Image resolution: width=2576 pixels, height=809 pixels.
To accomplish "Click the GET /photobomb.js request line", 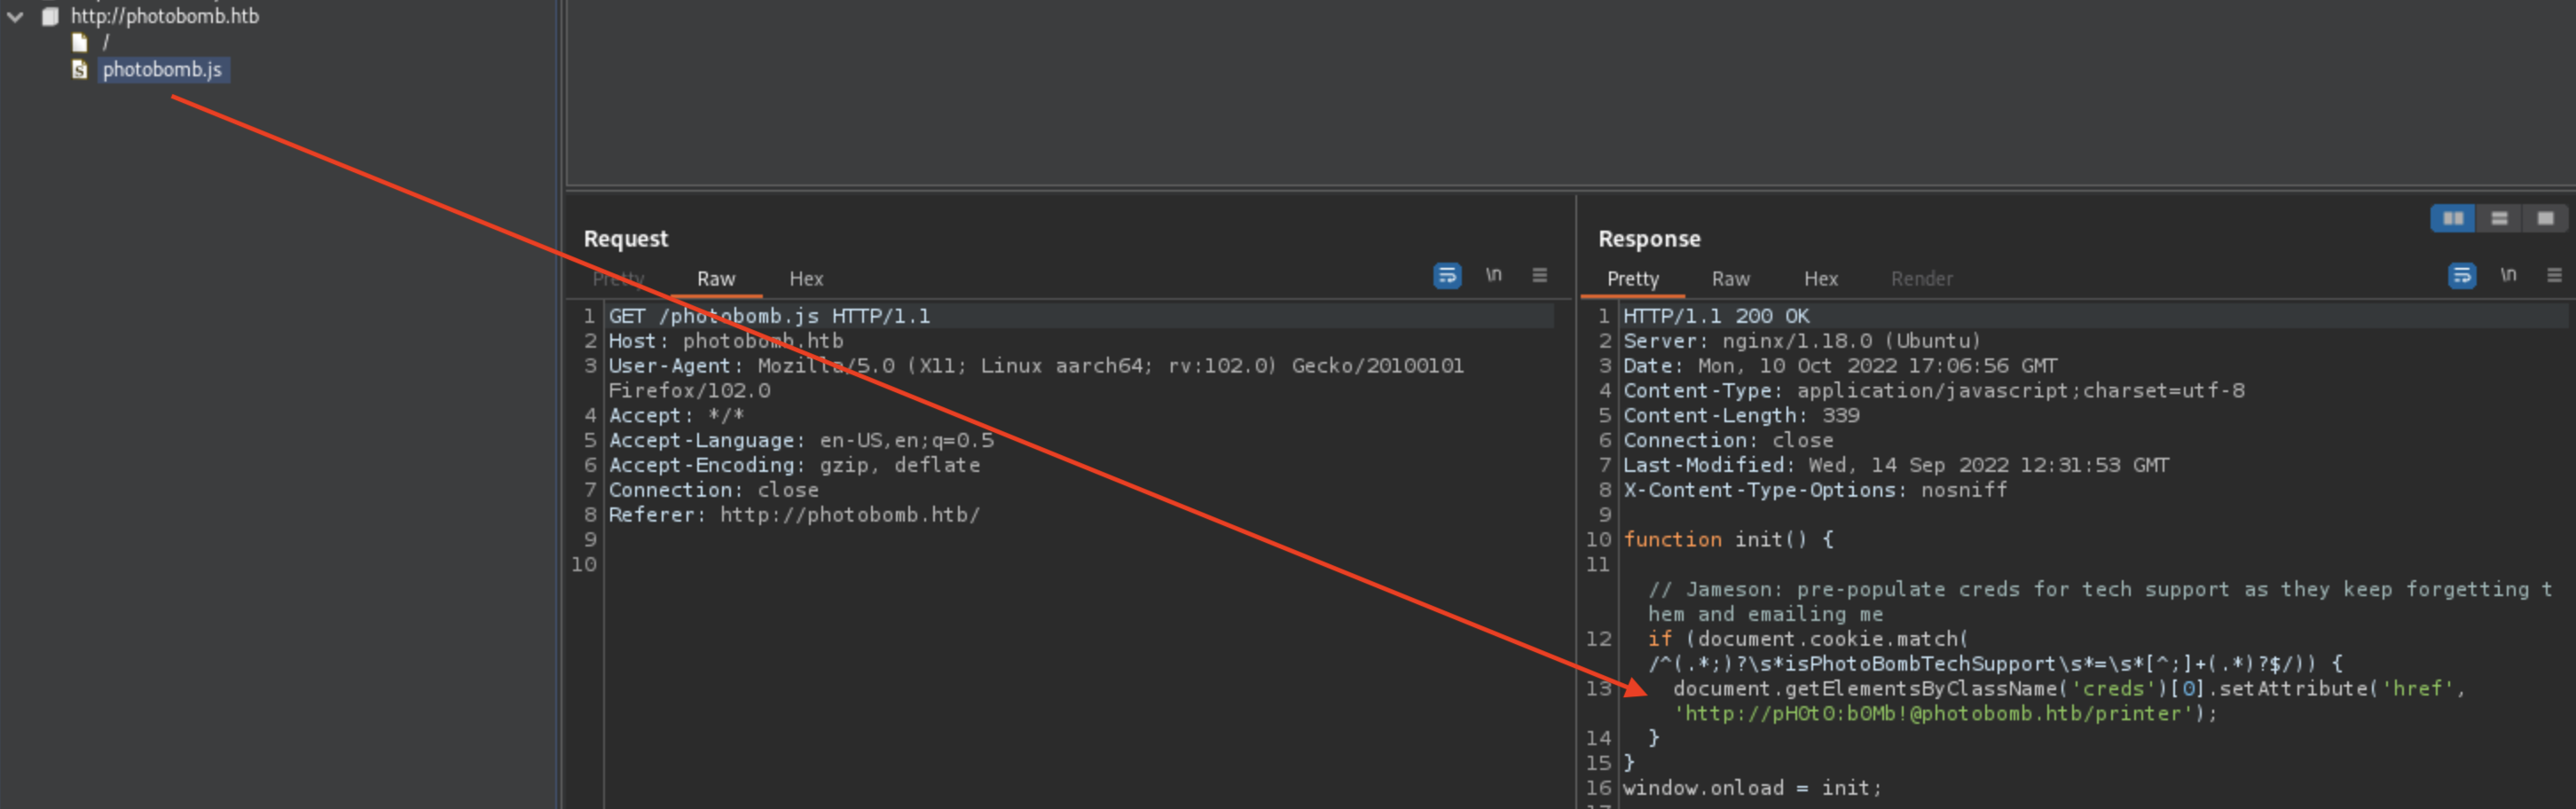I will [x=769, y=316].
